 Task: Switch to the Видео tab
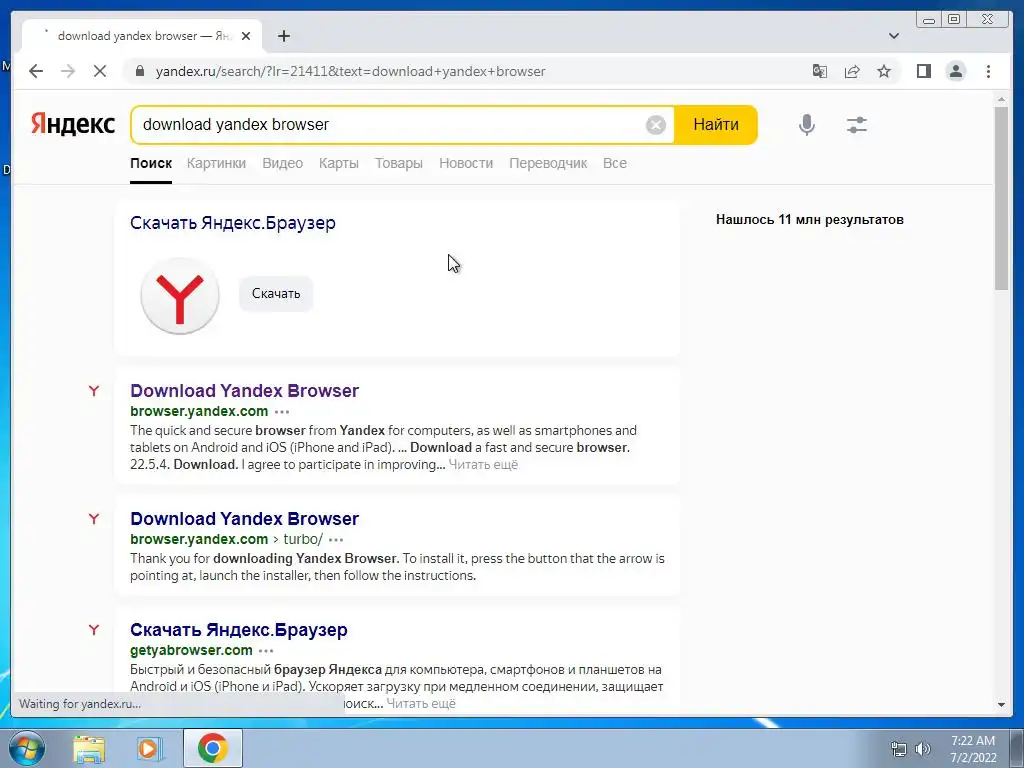[282, 163]
